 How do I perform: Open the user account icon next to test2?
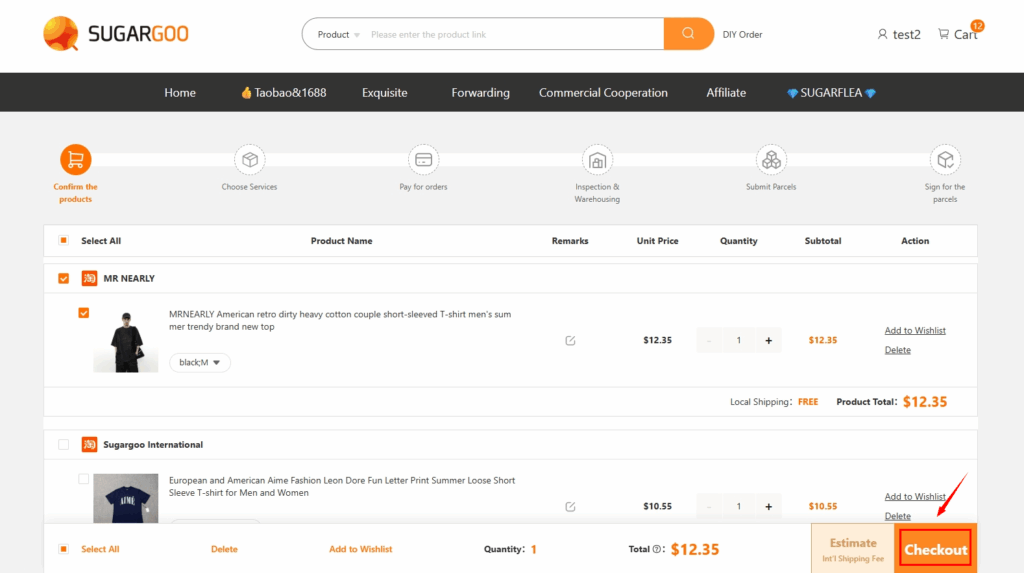[882, 34]
